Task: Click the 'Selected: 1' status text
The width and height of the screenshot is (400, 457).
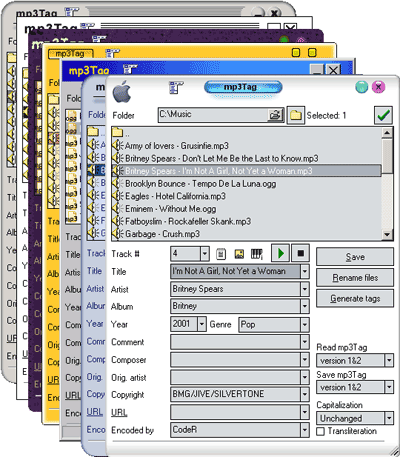Action: 326,116
